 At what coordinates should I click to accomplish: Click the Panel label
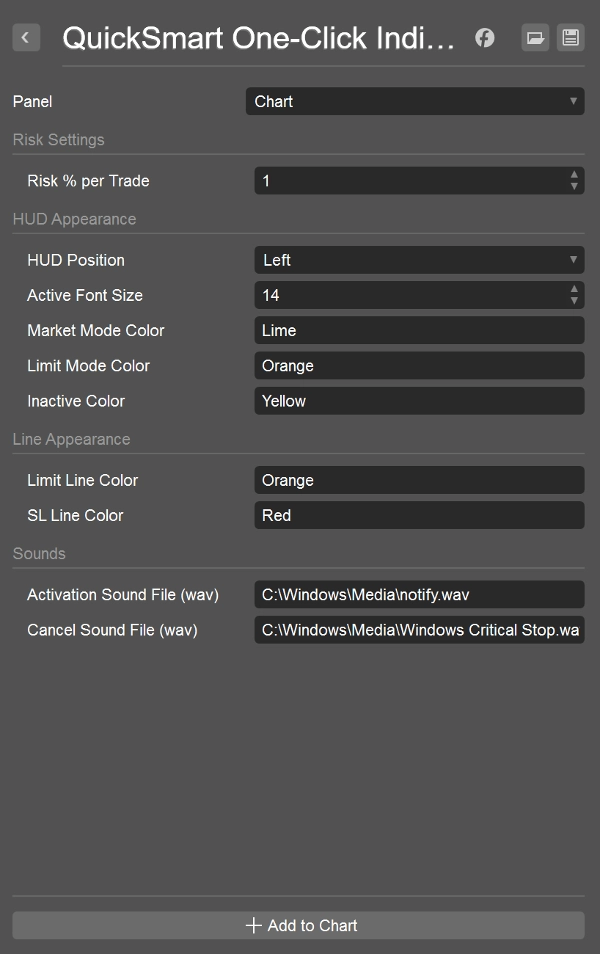coord(32,101)
